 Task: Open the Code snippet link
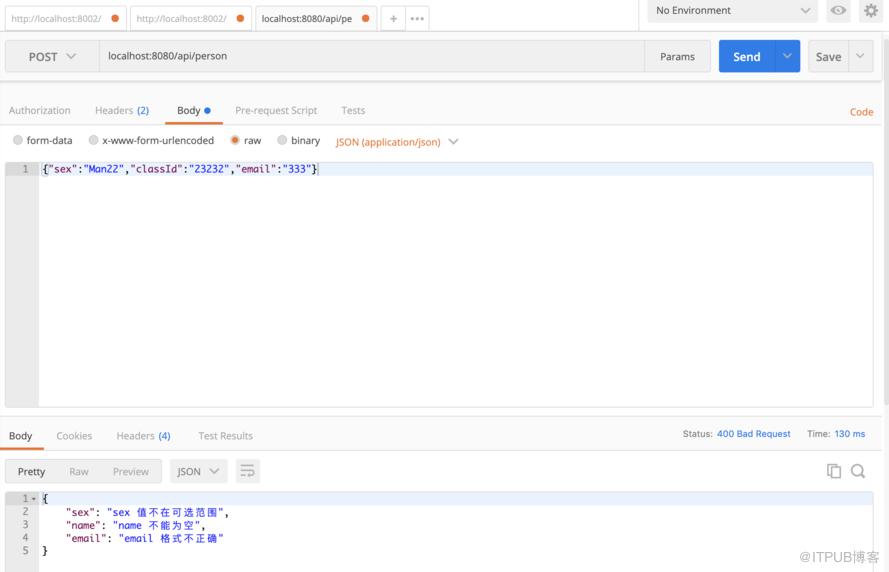861,112
